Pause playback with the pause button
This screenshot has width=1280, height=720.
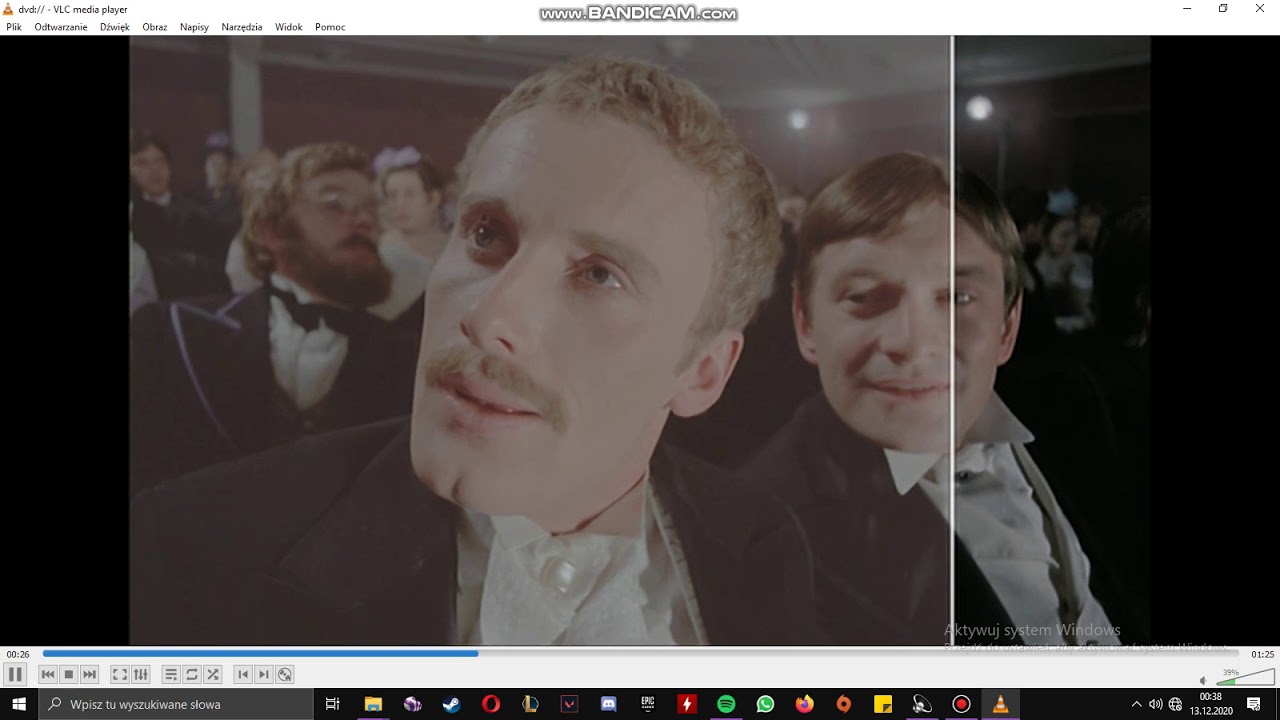(15, 674)
